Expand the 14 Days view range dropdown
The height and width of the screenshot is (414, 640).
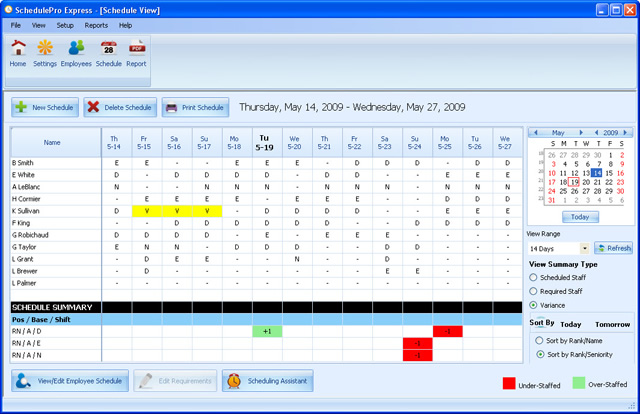(x=585, y=248)
